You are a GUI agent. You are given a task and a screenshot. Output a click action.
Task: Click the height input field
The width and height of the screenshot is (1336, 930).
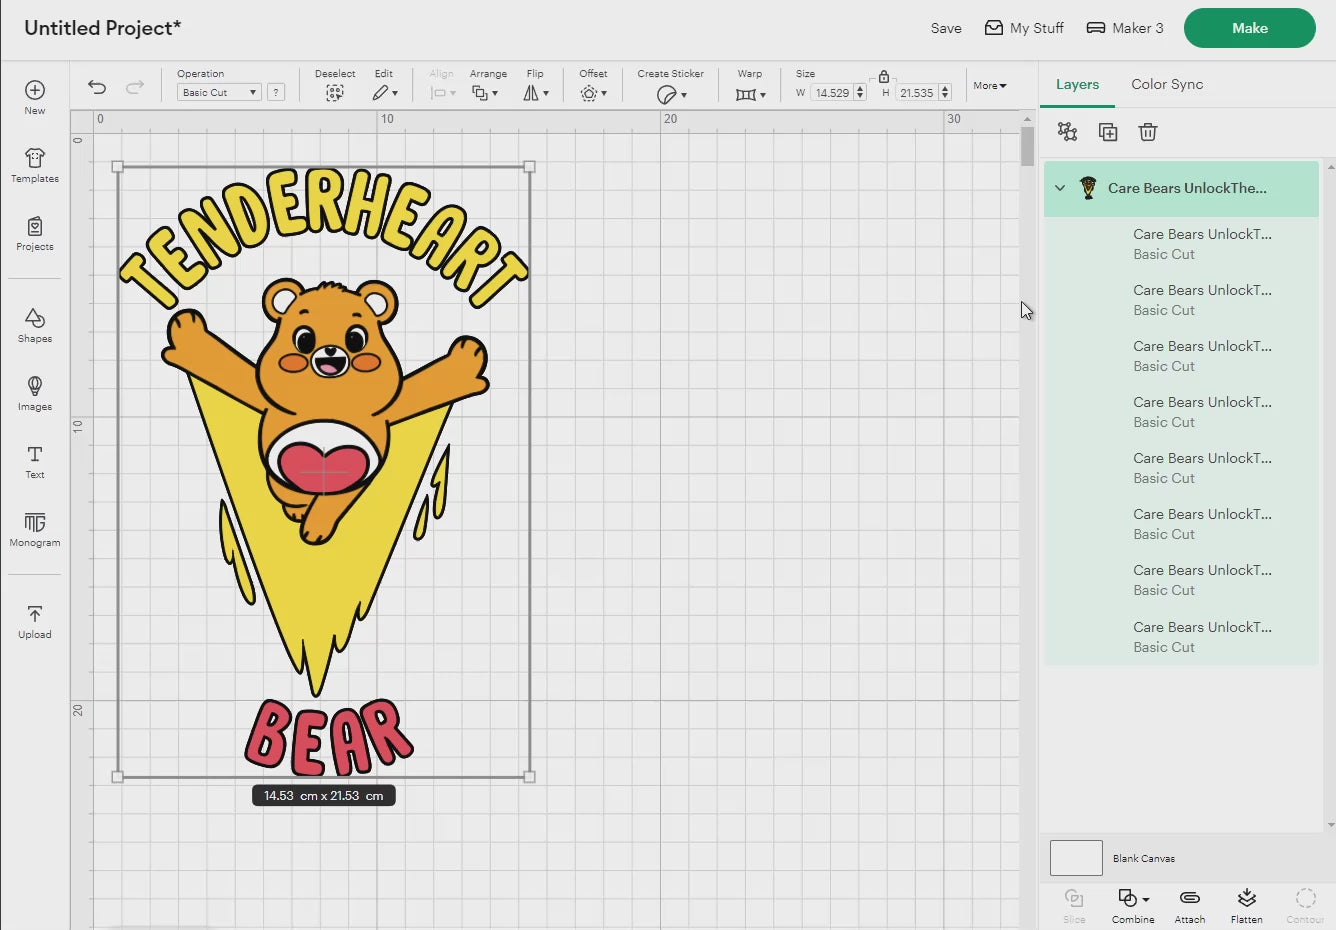tap(916, 92)
